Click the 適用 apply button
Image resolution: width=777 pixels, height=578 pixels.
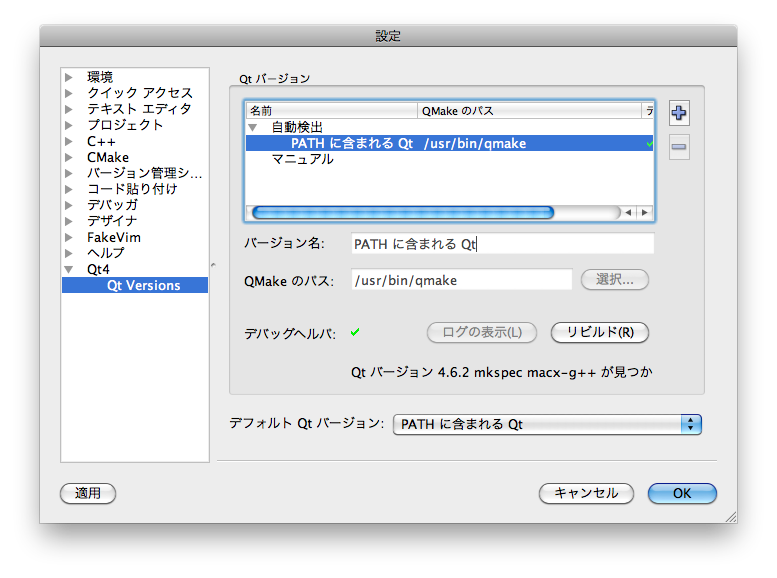coord(88,493)
